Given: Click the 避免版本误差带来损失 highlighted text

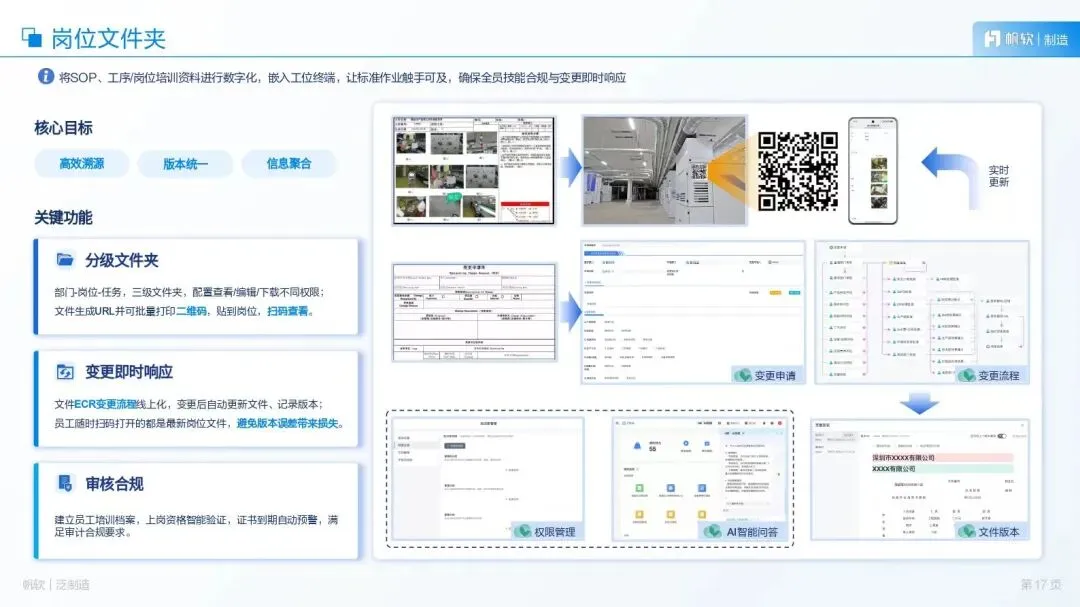Looking at the screenshot, I should click(x=287, y=423).
